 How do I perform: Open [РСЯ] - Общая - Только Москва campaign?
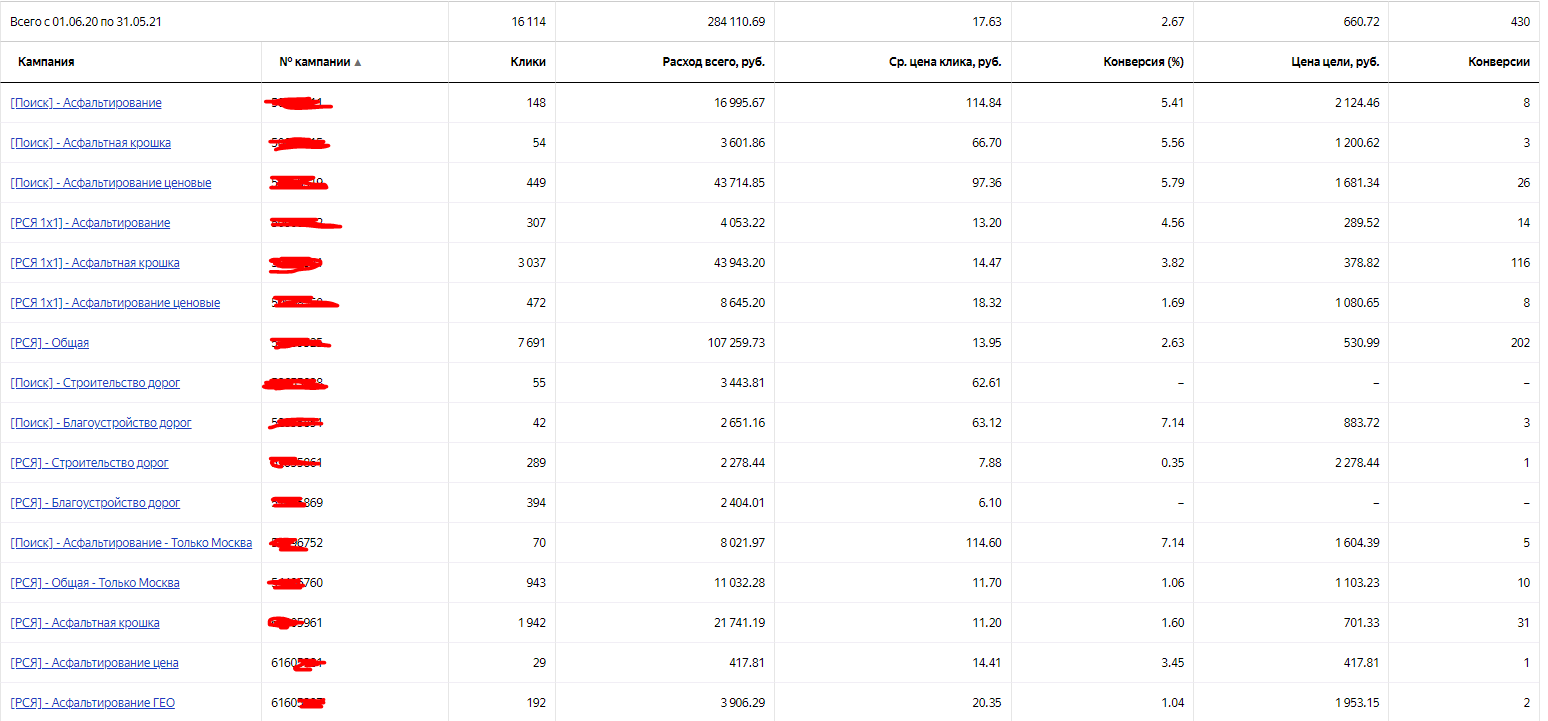[x=95, y=583]
